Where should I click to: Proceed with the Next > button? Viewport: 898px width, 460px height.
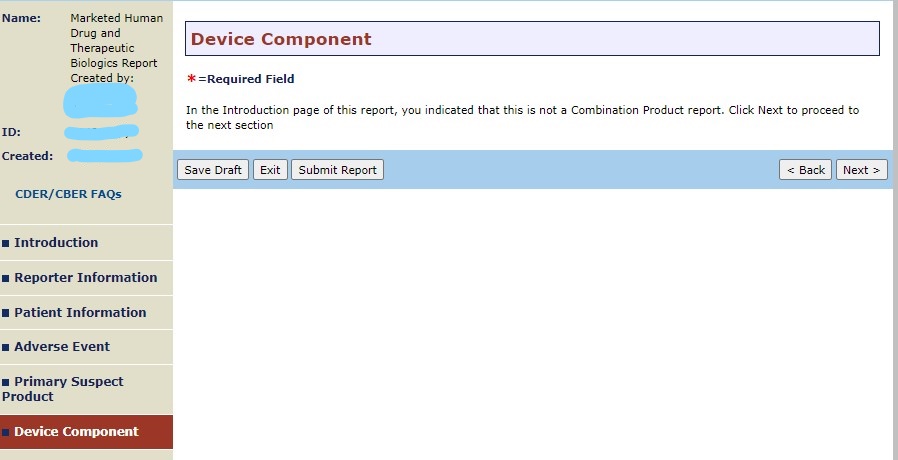[861, 170]
